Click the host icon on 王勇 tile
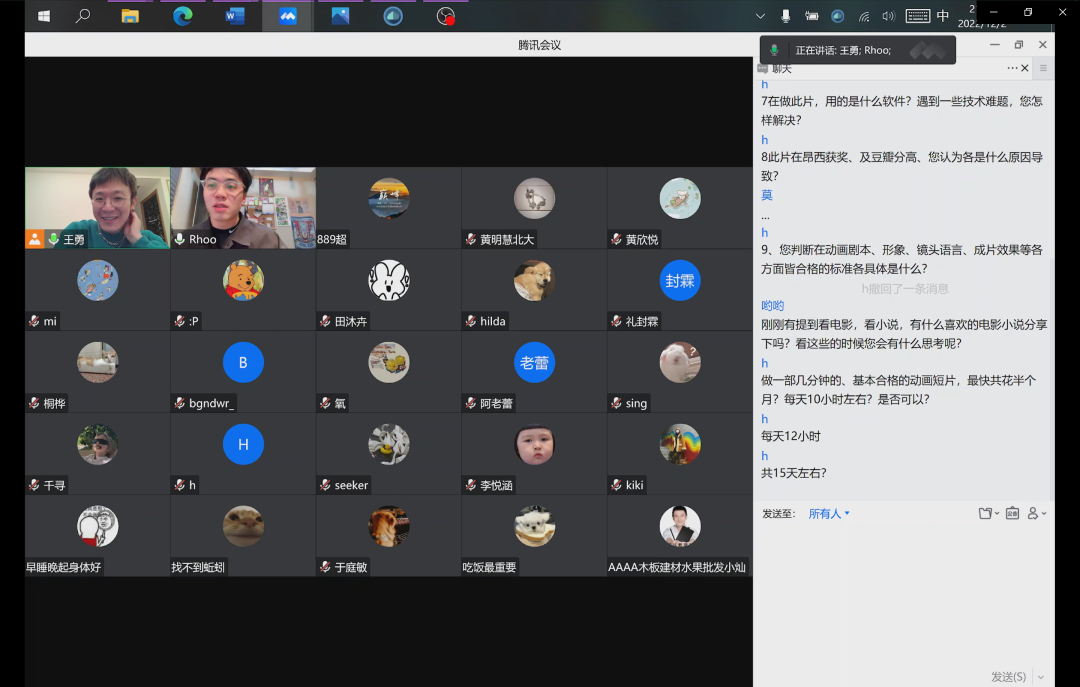 [34, 239]
